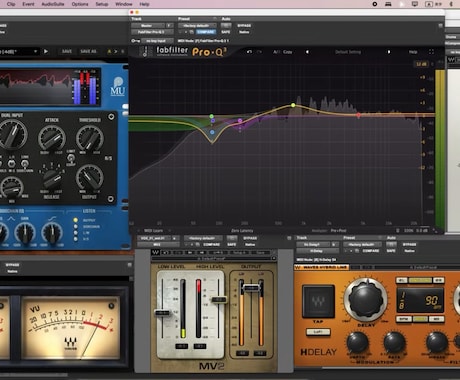Click the DUAL INPUT knob on MU compressor
This screenshot has width=460, height=380.
(13, 135)
